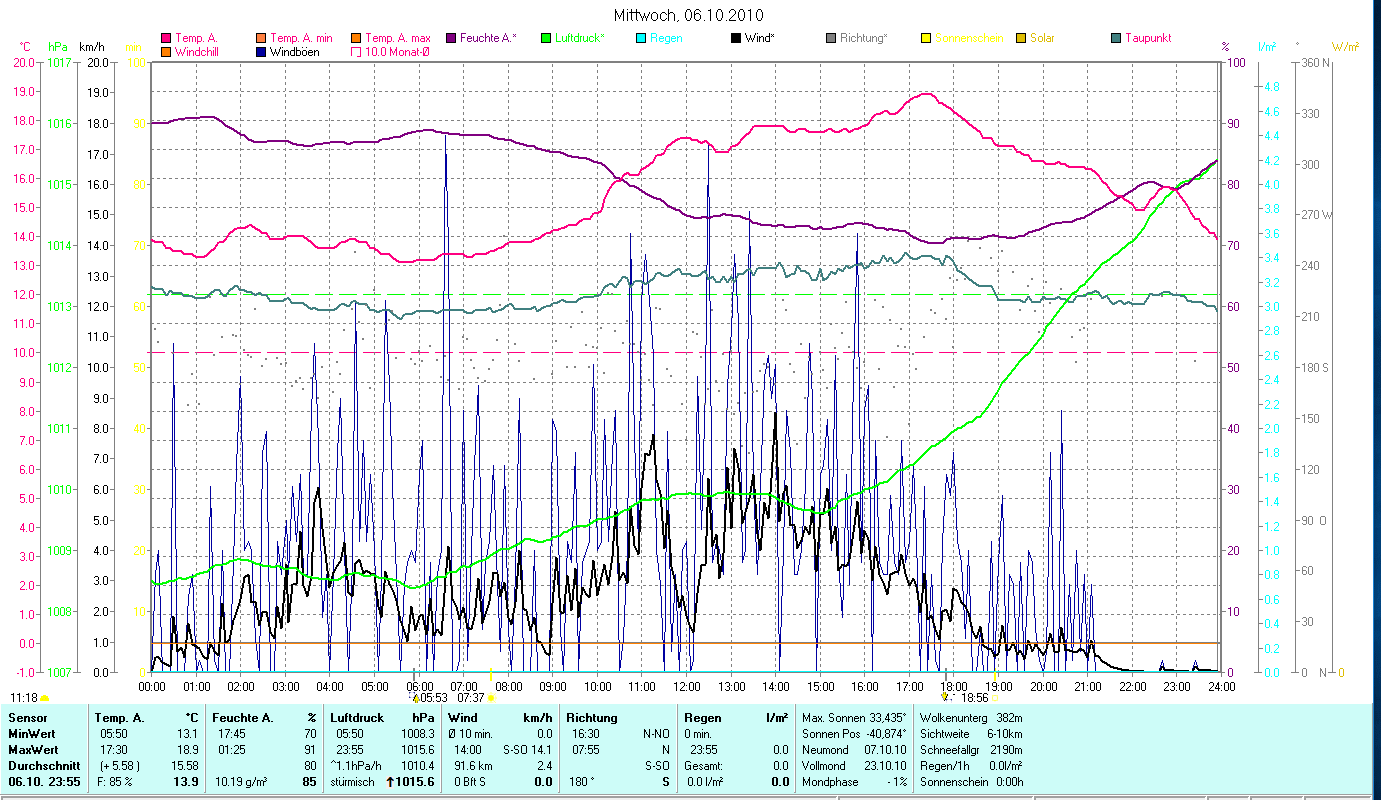Click the Wind* black legend square

(x=736, y=38)
